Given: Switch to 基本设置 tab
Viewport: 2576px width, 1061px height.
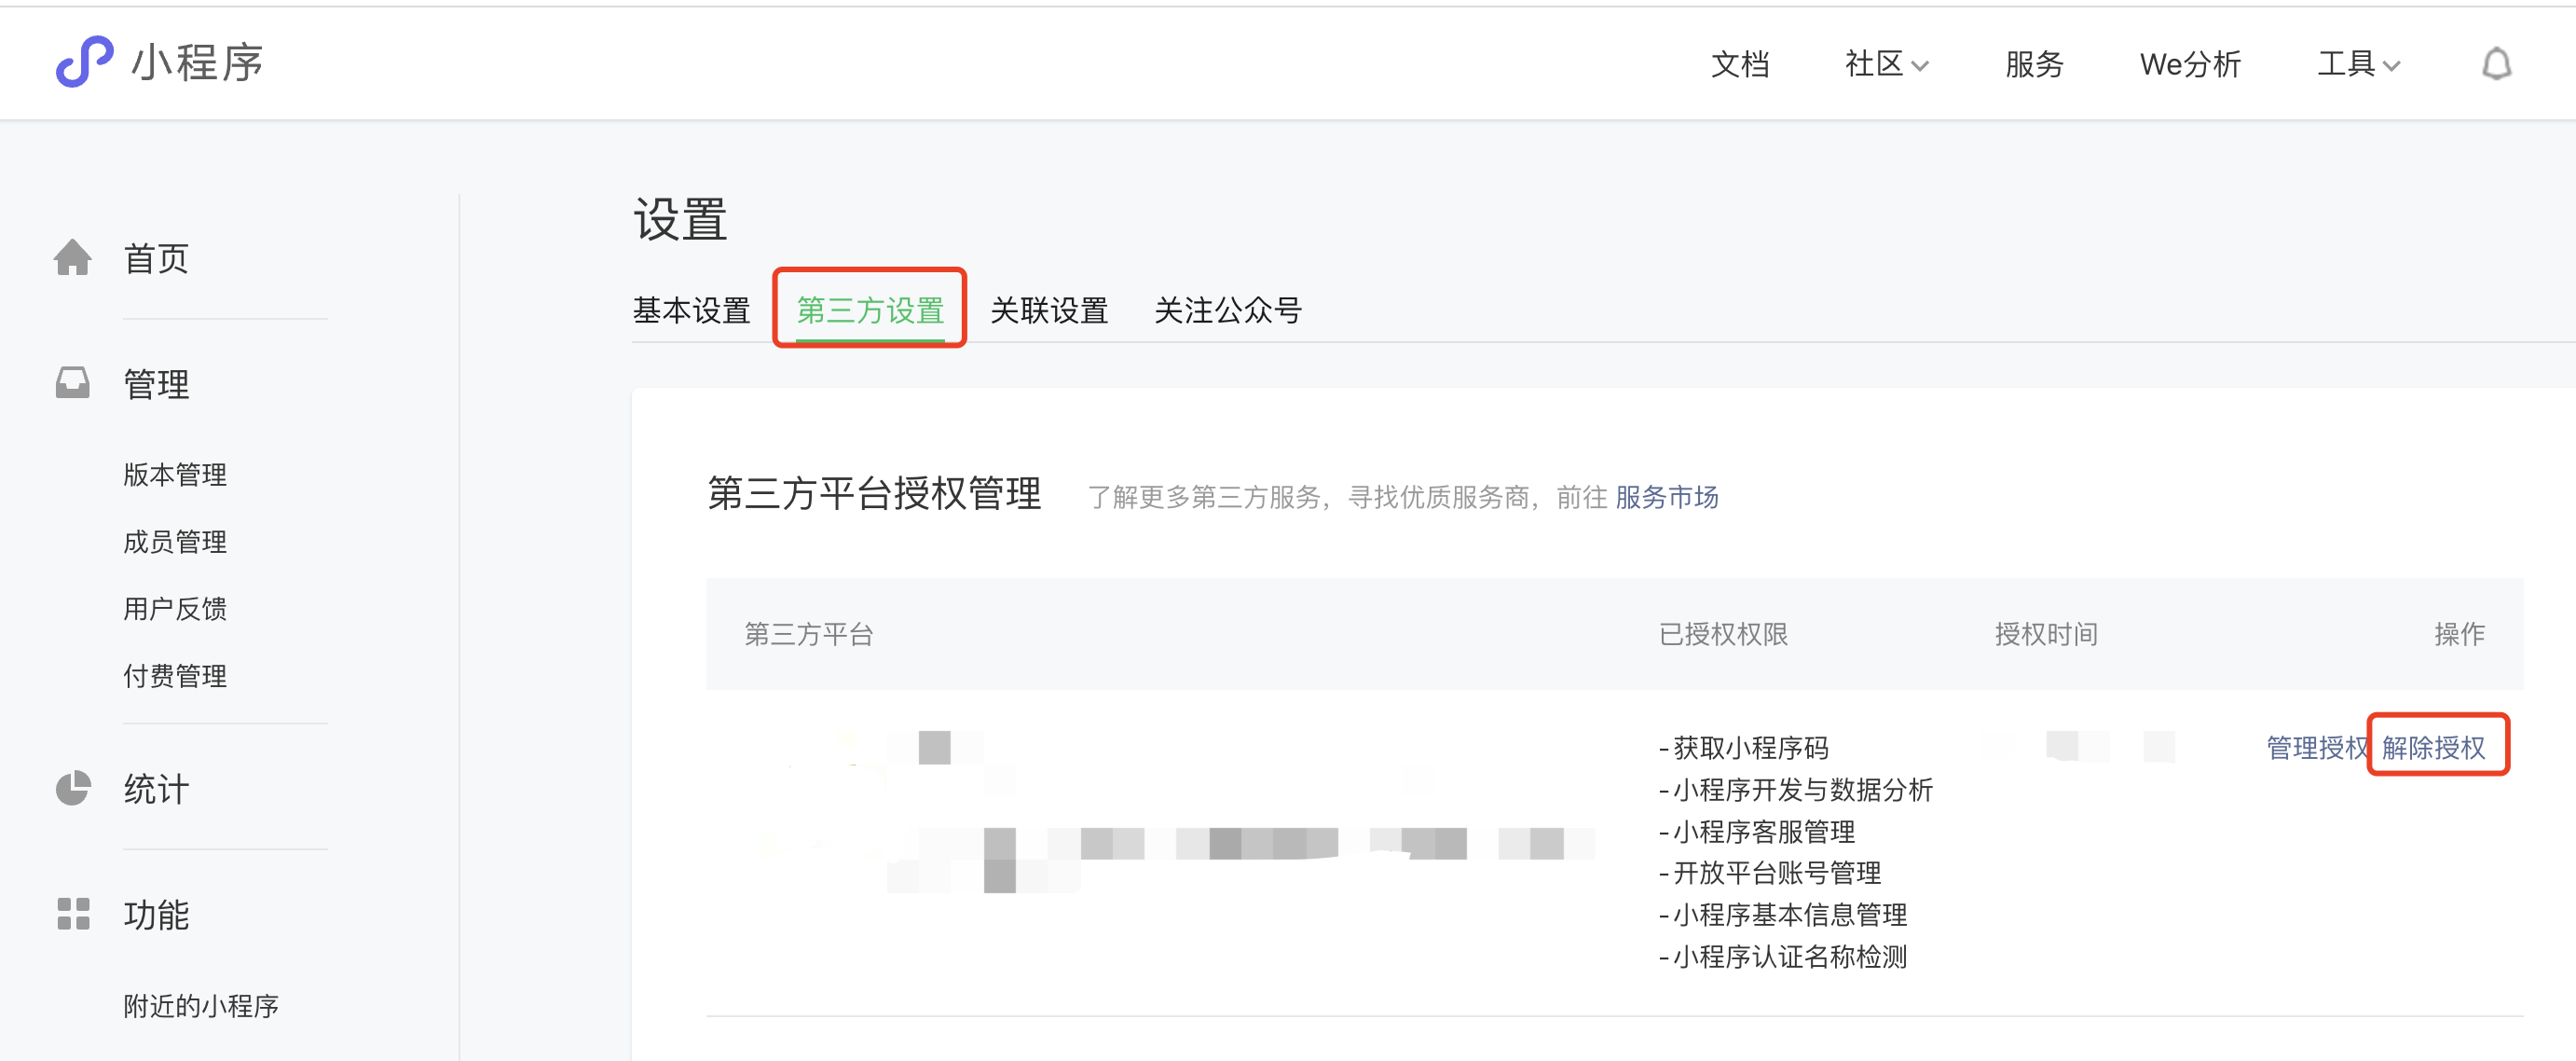Looking at the screenshot, I should click(x=691, y=310).
